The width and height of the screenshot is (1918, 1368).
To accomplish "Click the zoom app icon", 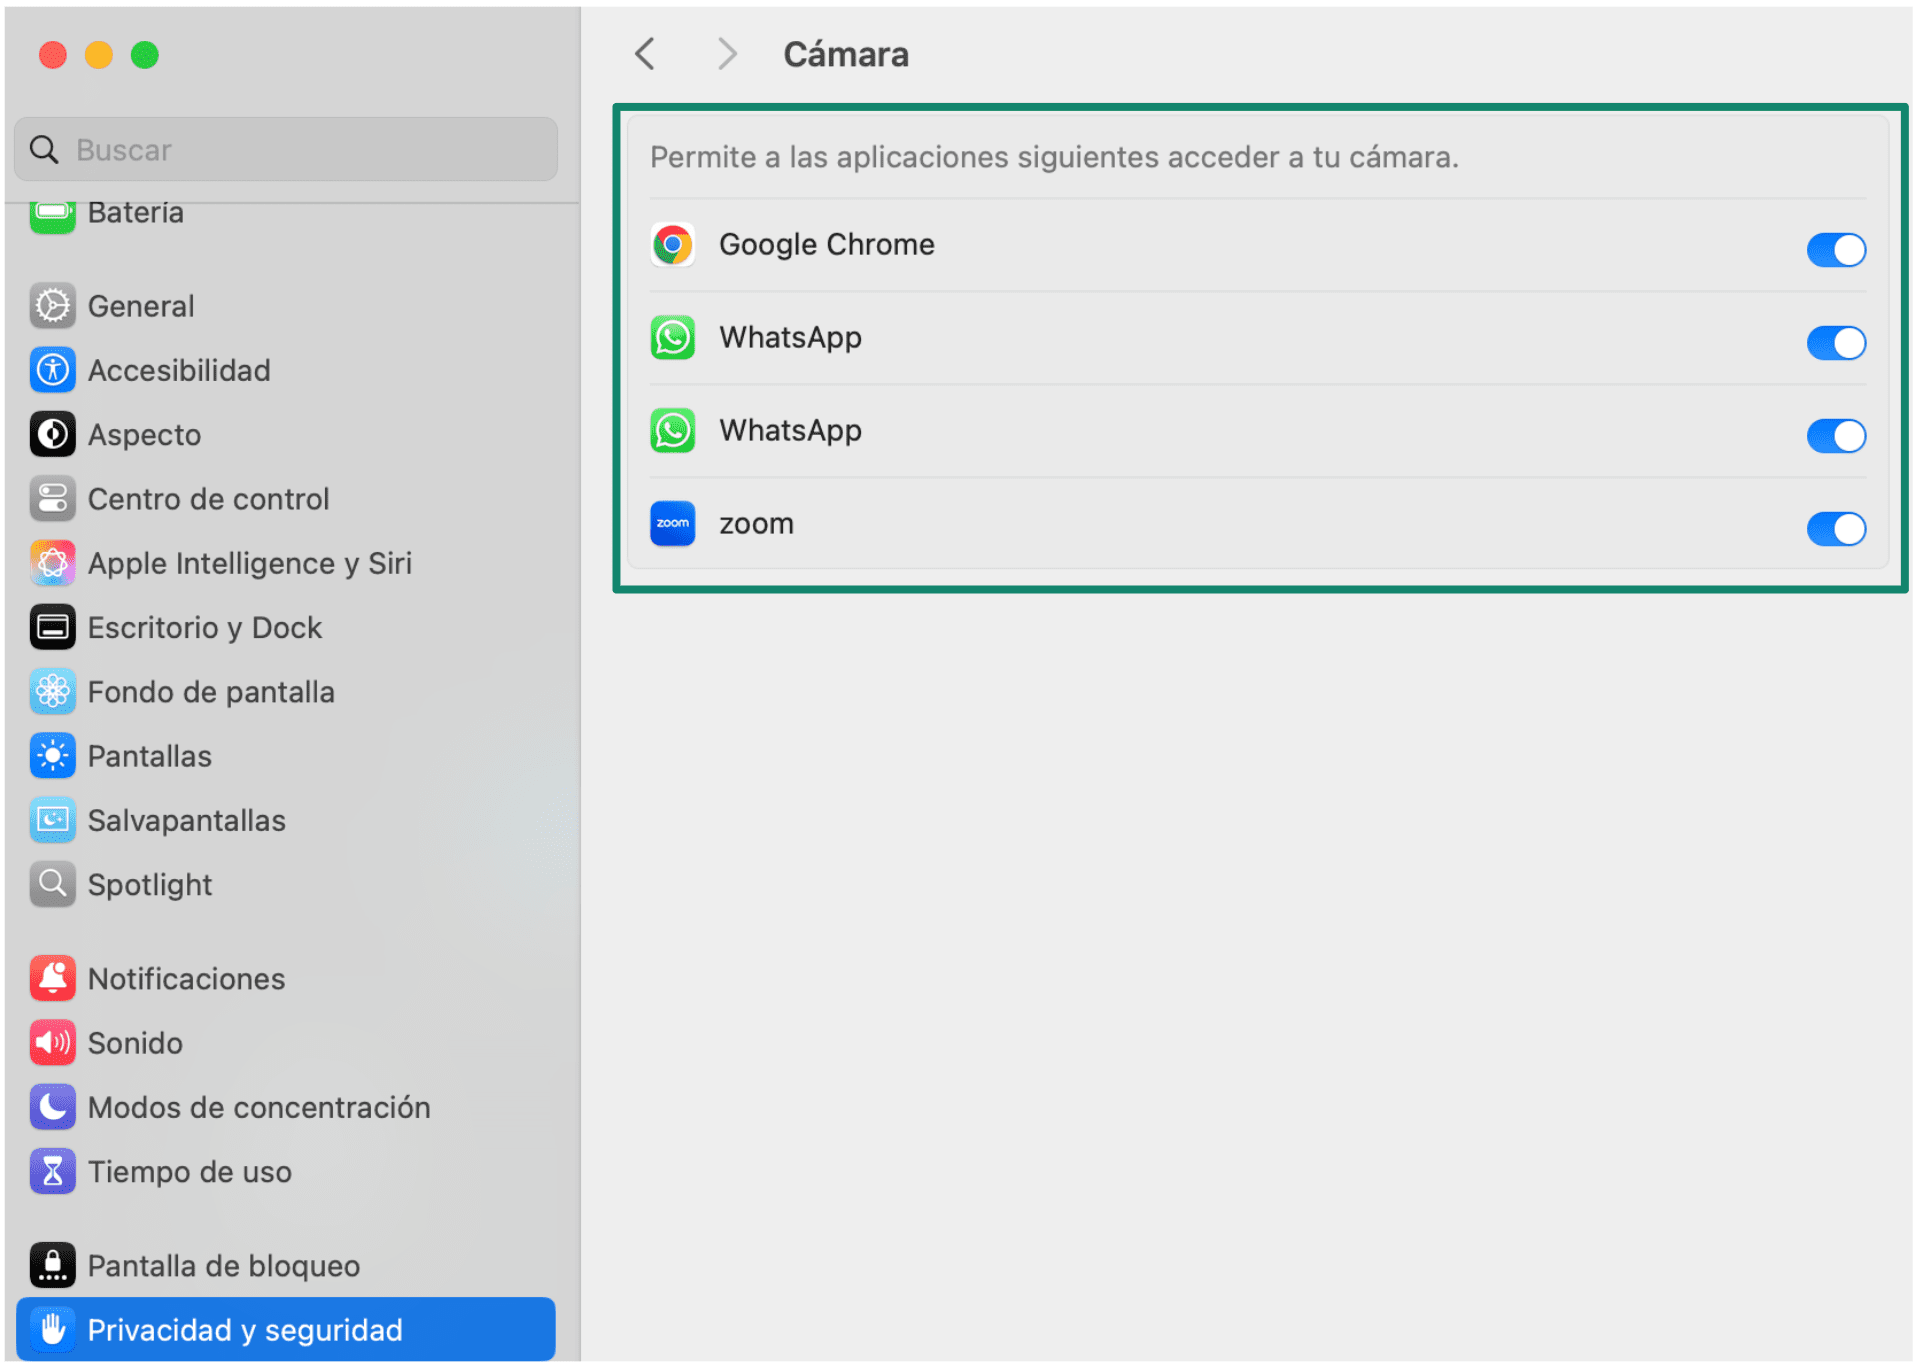I will (x=672, y=524).
